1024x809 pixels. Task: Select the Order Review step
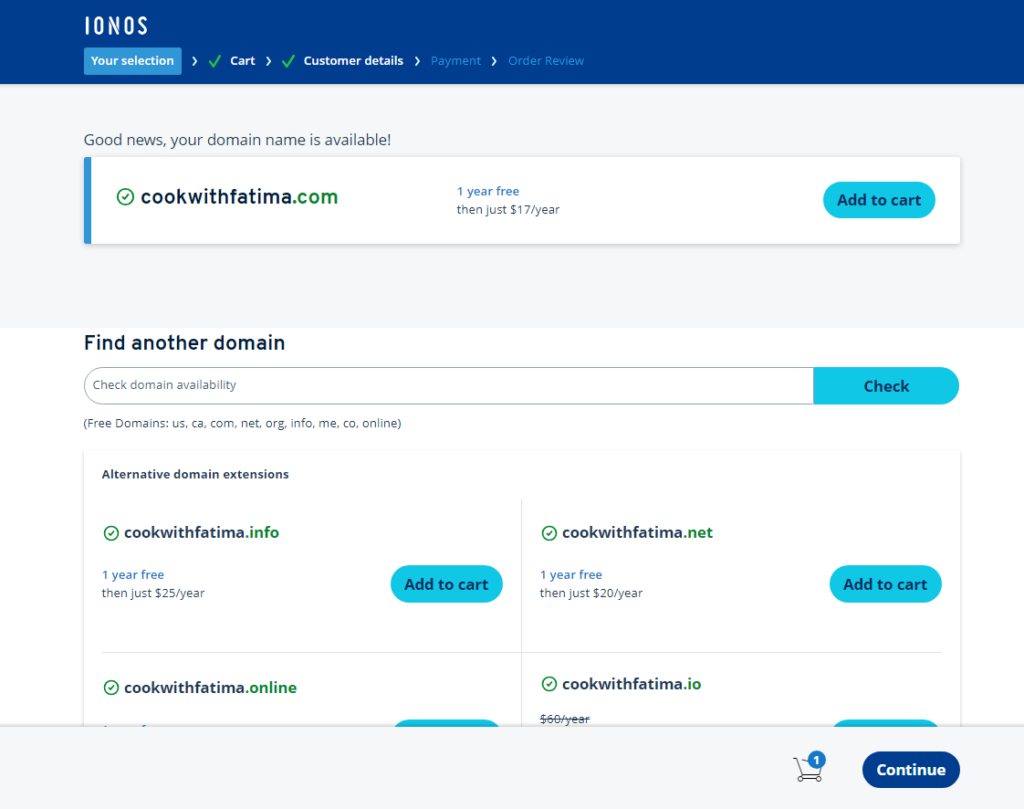coord(546,61)
